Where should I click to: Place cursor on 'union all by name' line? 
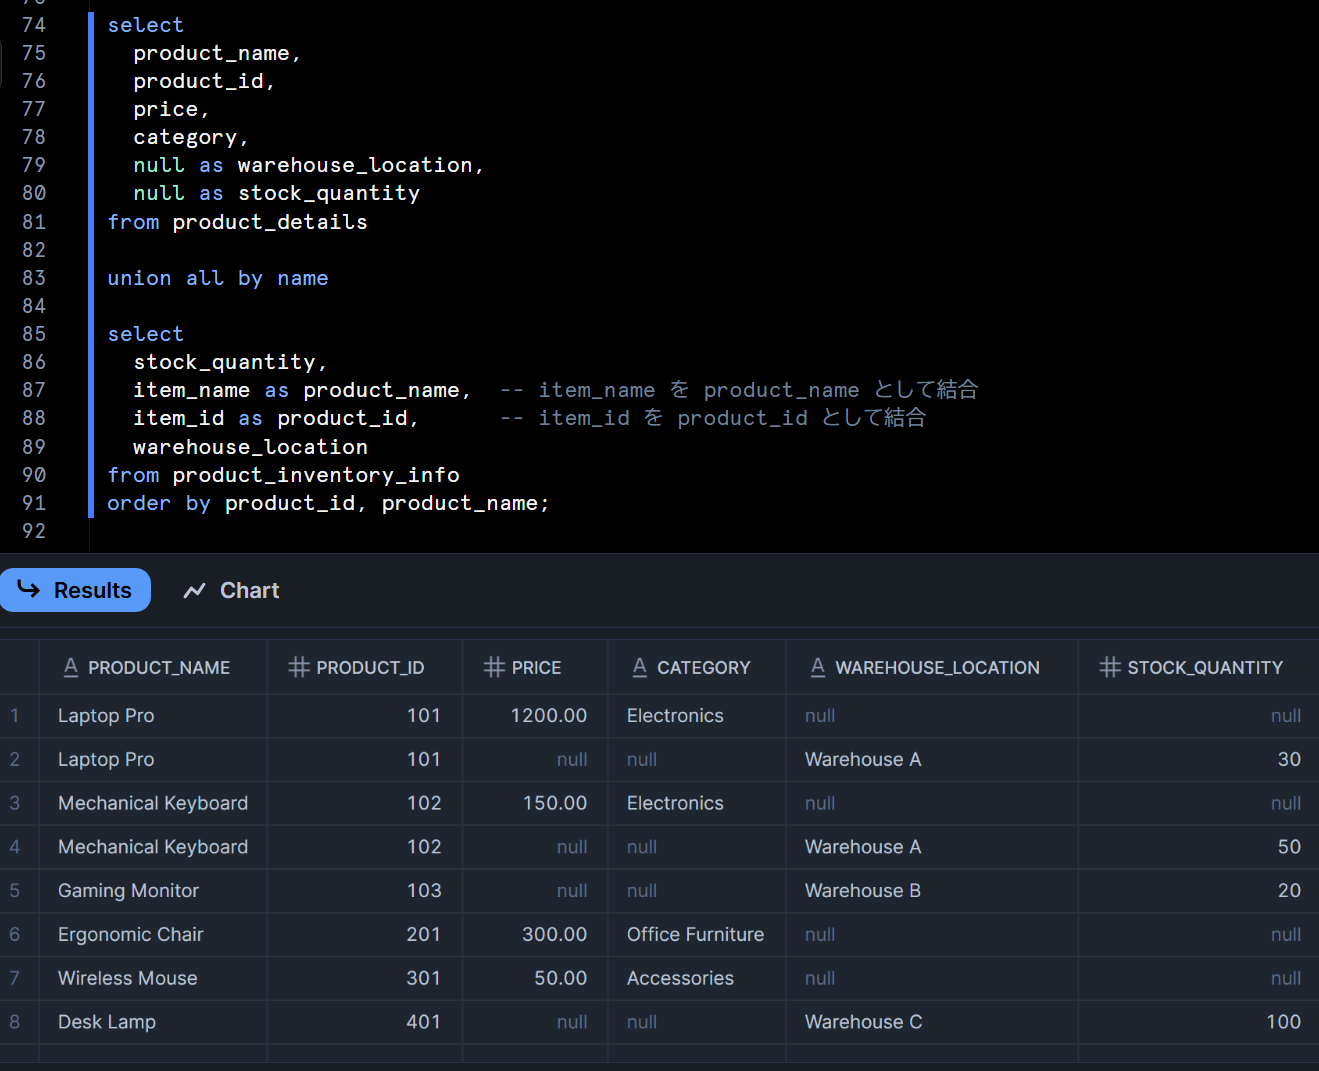[x=218, y=278]
